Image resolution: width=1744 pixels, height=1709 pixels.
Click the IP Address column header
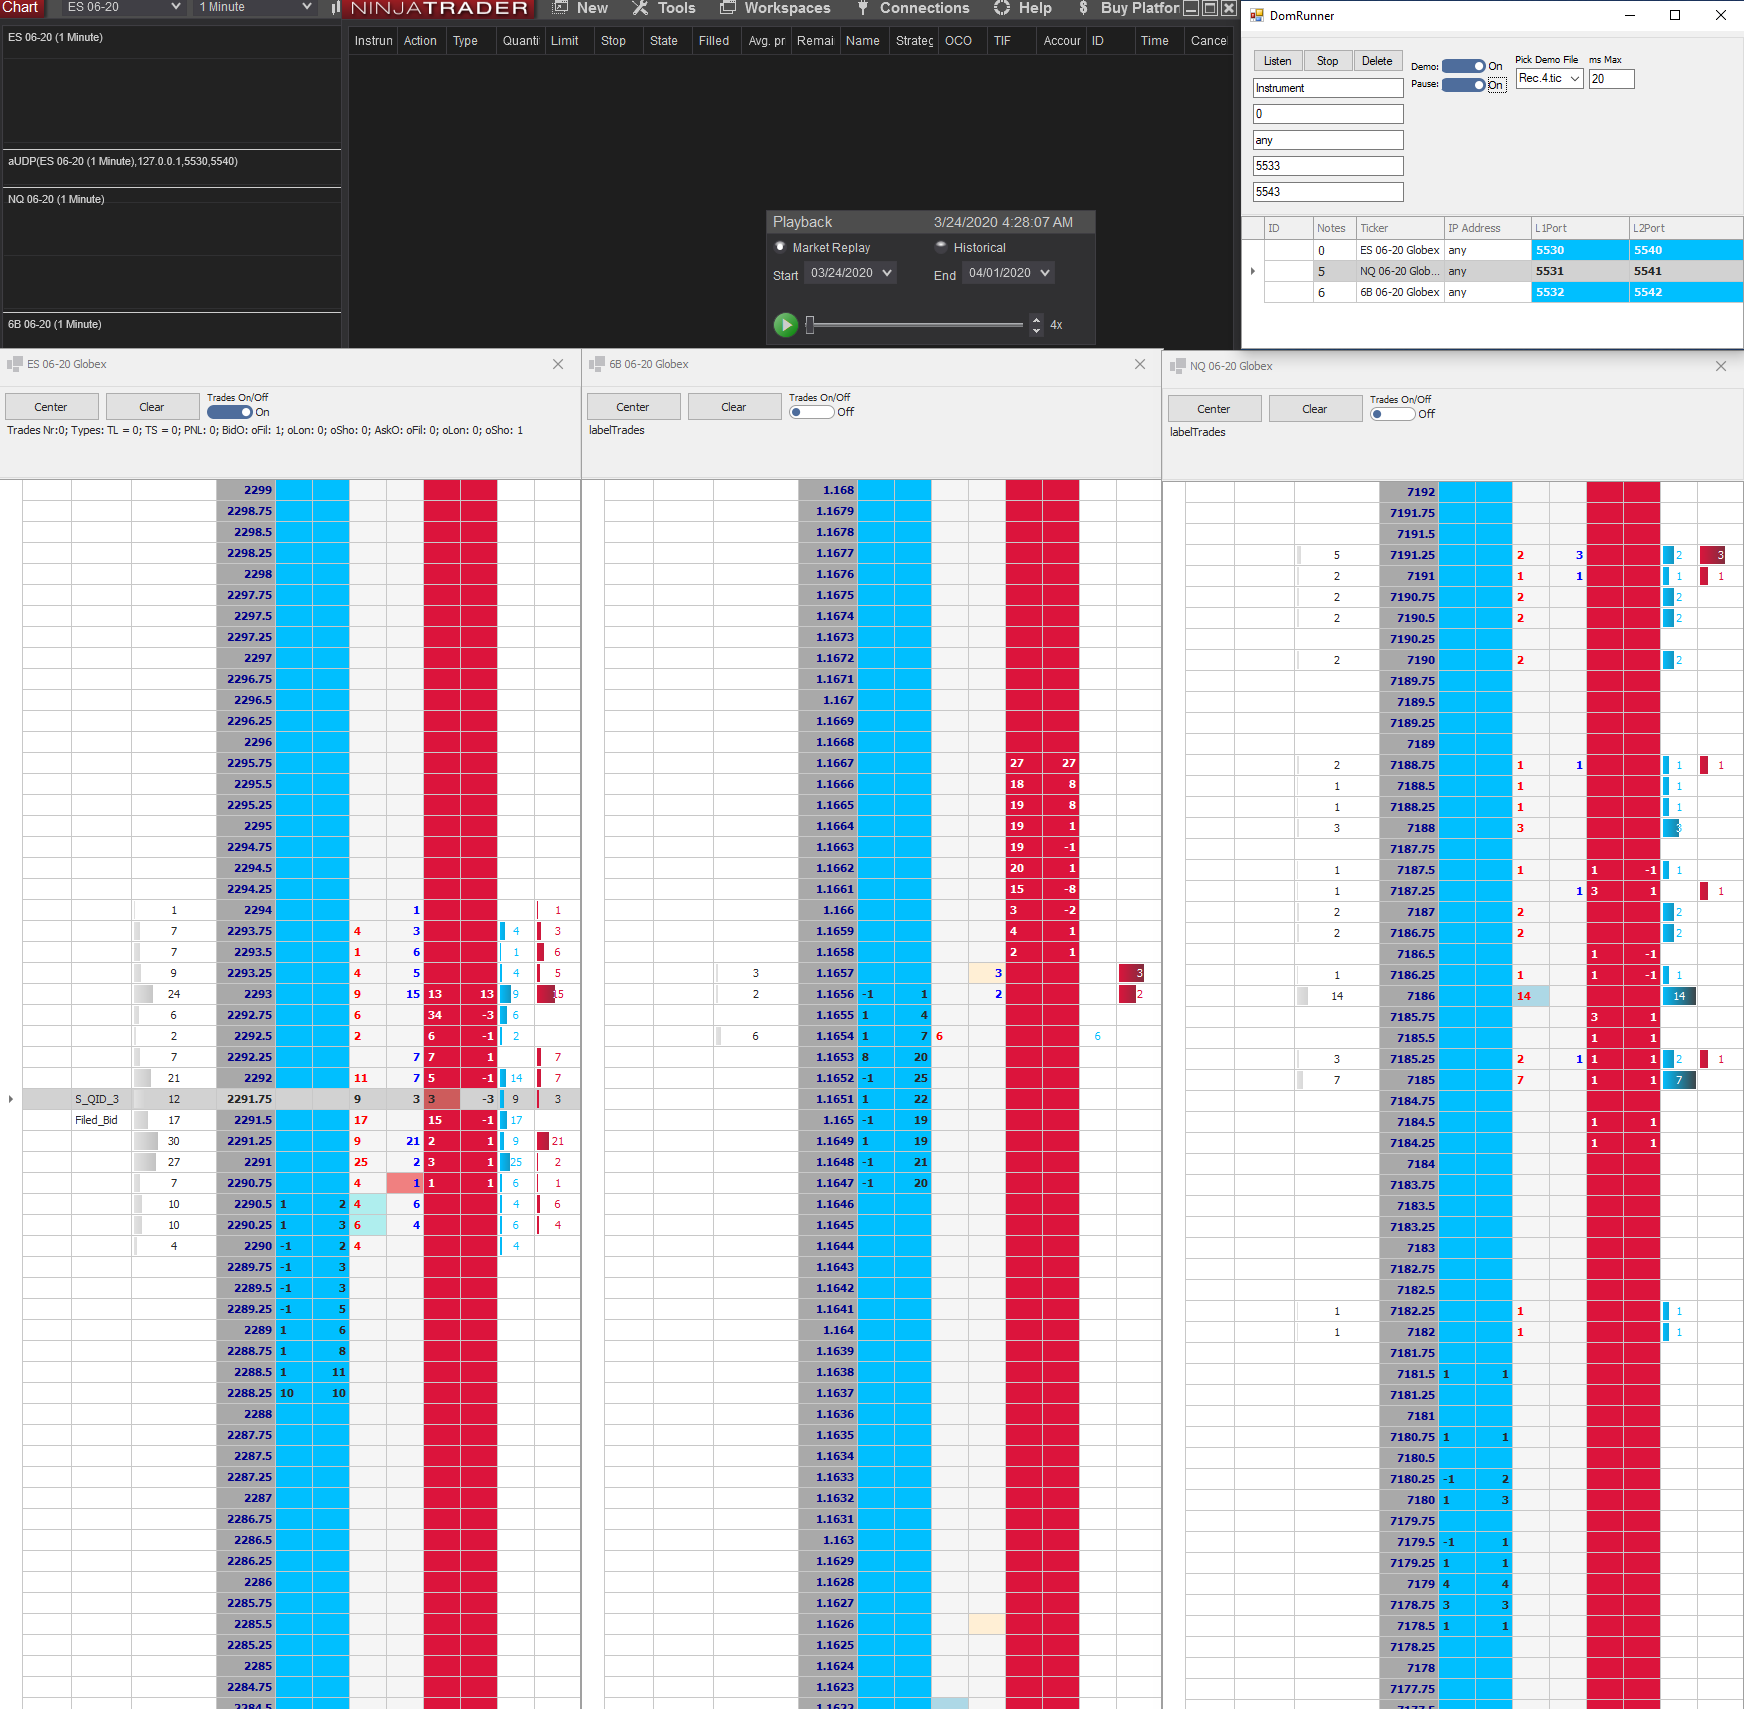click(x=1488, y=228)
